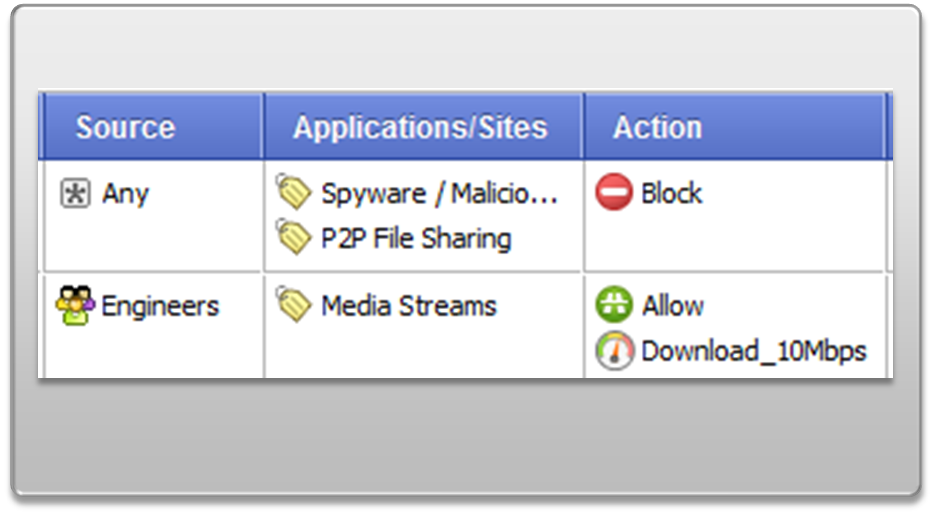Click the empty space below Block action
This screenshot has height=514, width=933.
734,243
